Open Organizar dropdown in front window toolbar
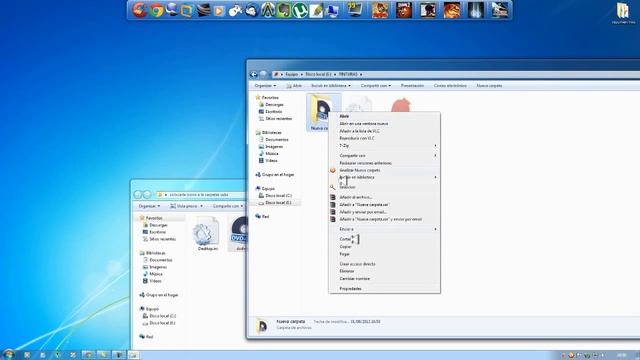 265,86
